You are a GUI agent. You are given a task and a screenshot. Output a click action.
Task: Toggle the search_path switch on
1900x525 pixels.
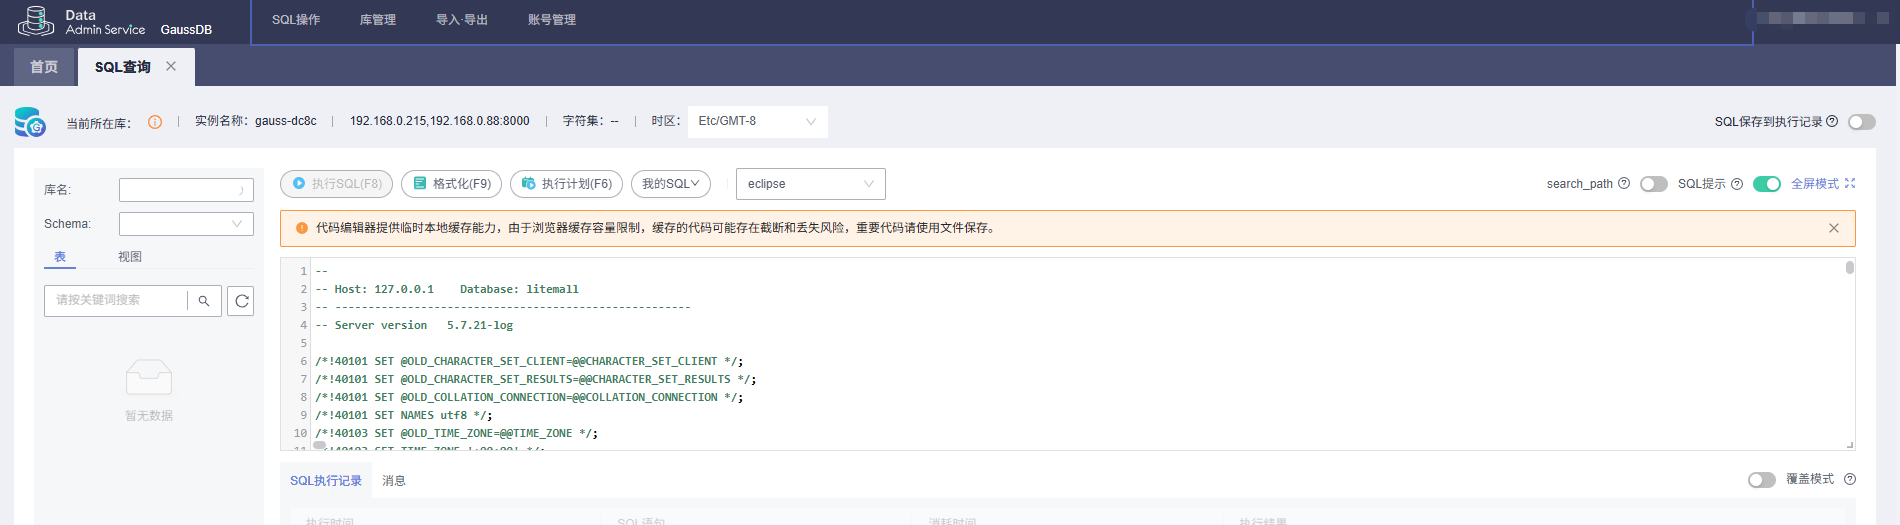point(1654,184)
